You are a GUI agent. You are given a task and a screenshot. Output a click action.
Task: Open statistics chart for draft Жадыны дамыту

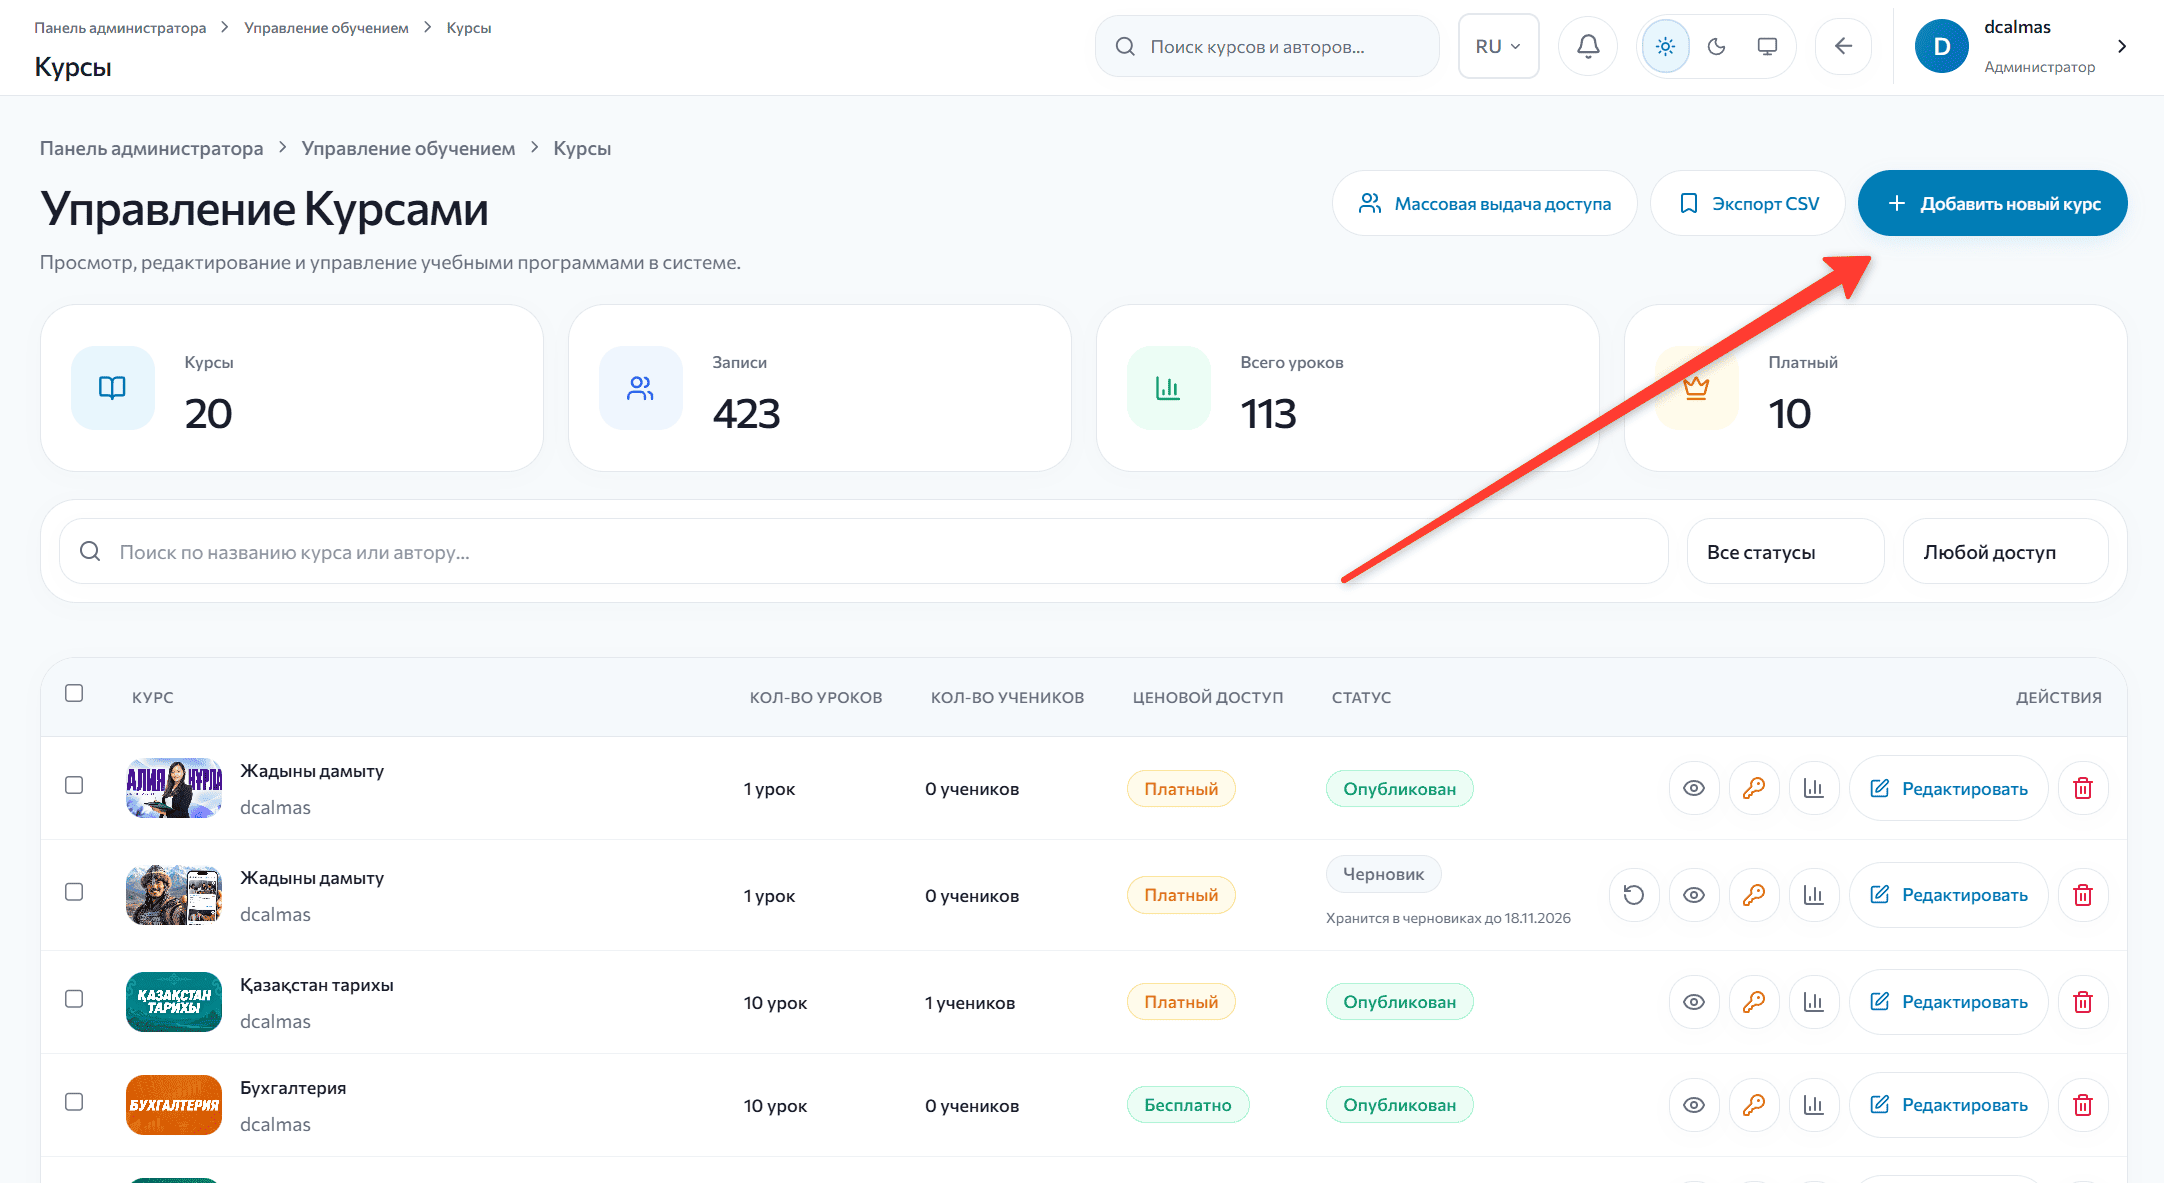point(1814,895)
